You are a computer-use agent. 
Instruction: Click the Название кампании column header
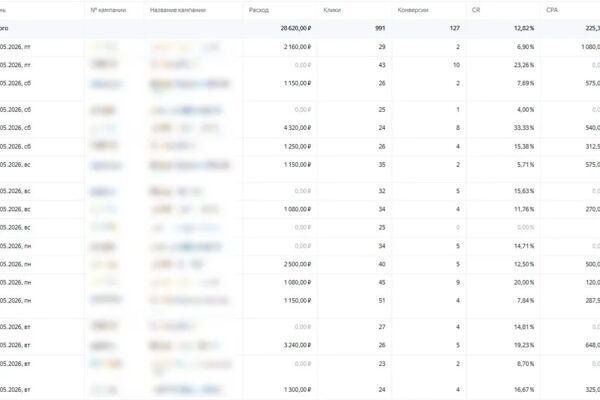pyautogui.click(x=178, y=10)
